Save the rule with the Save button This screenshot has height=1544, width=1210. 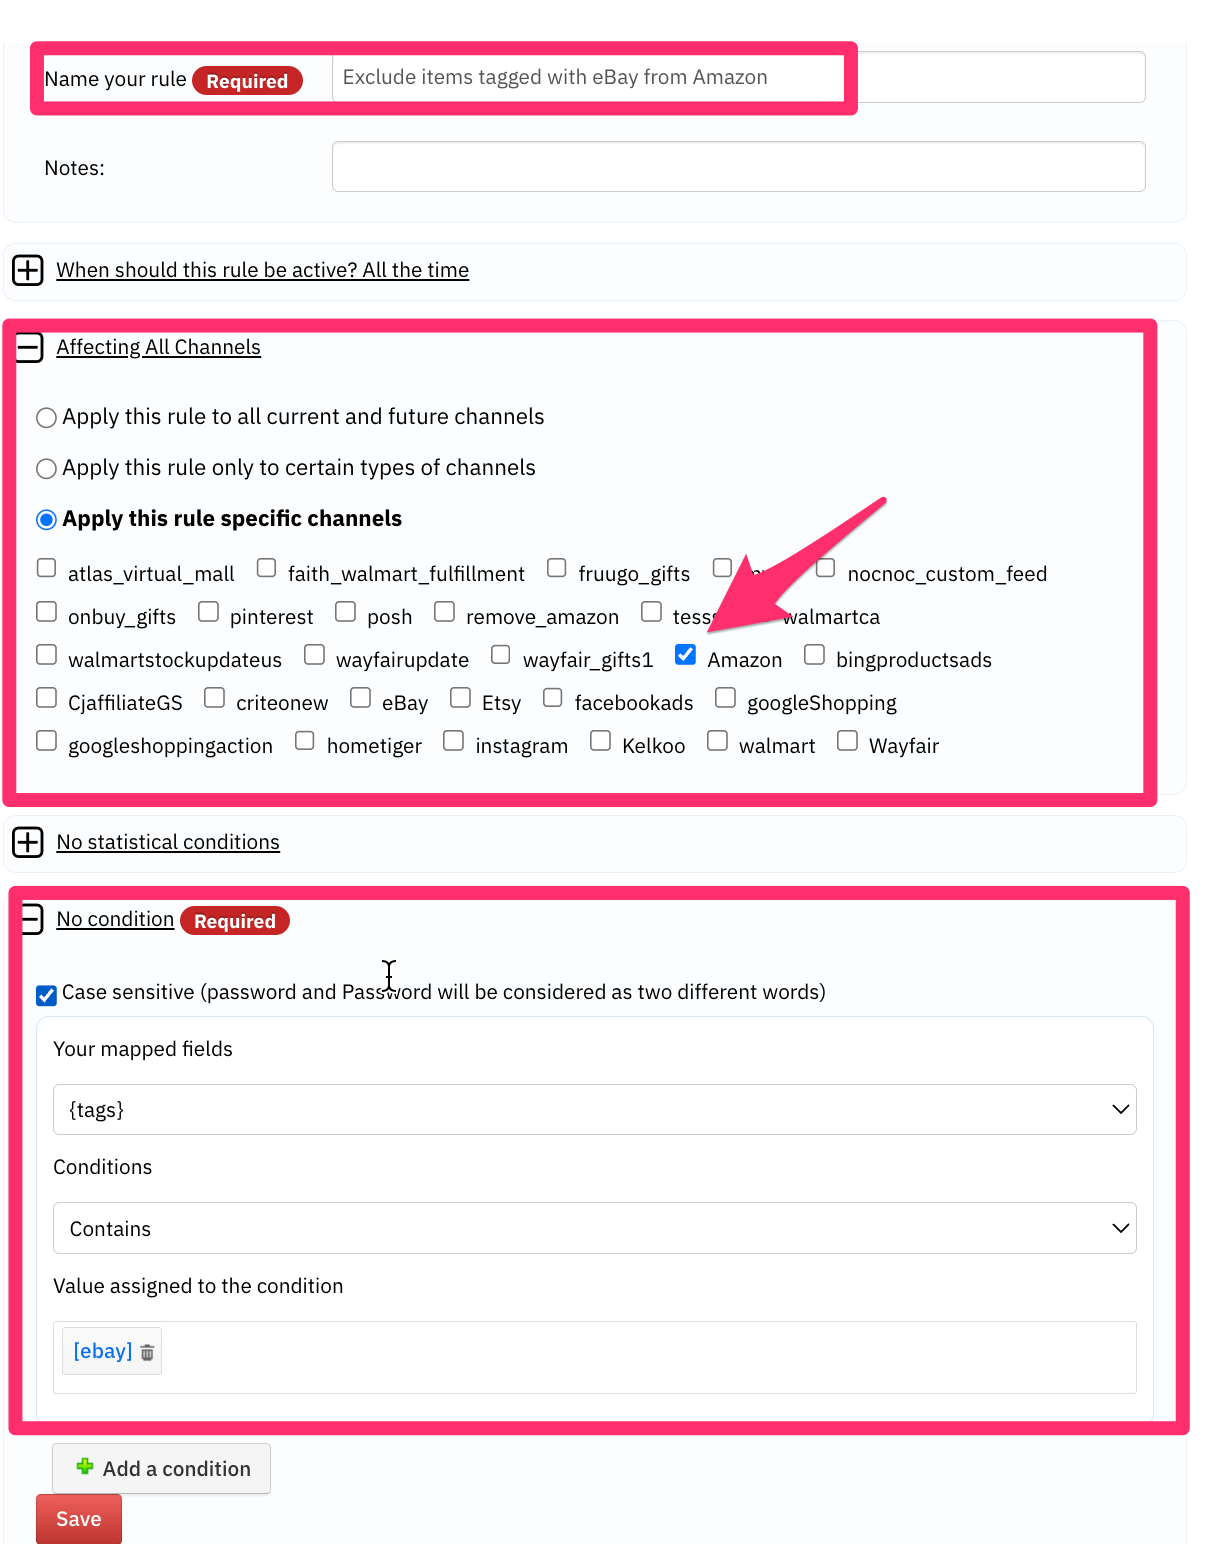tap(79, 1519)
